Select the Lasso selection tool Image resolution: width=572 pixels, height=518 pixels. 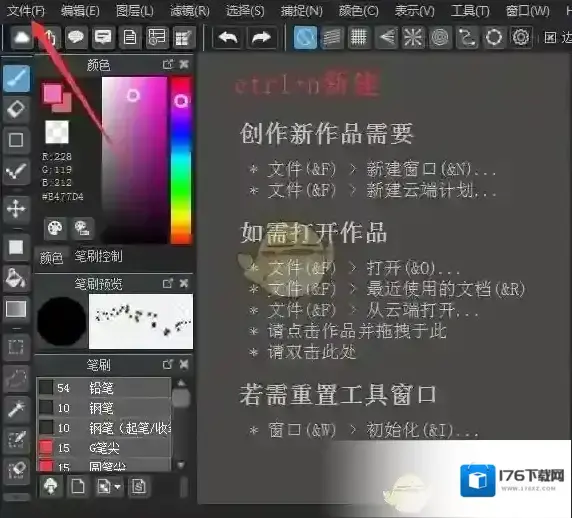16,378
